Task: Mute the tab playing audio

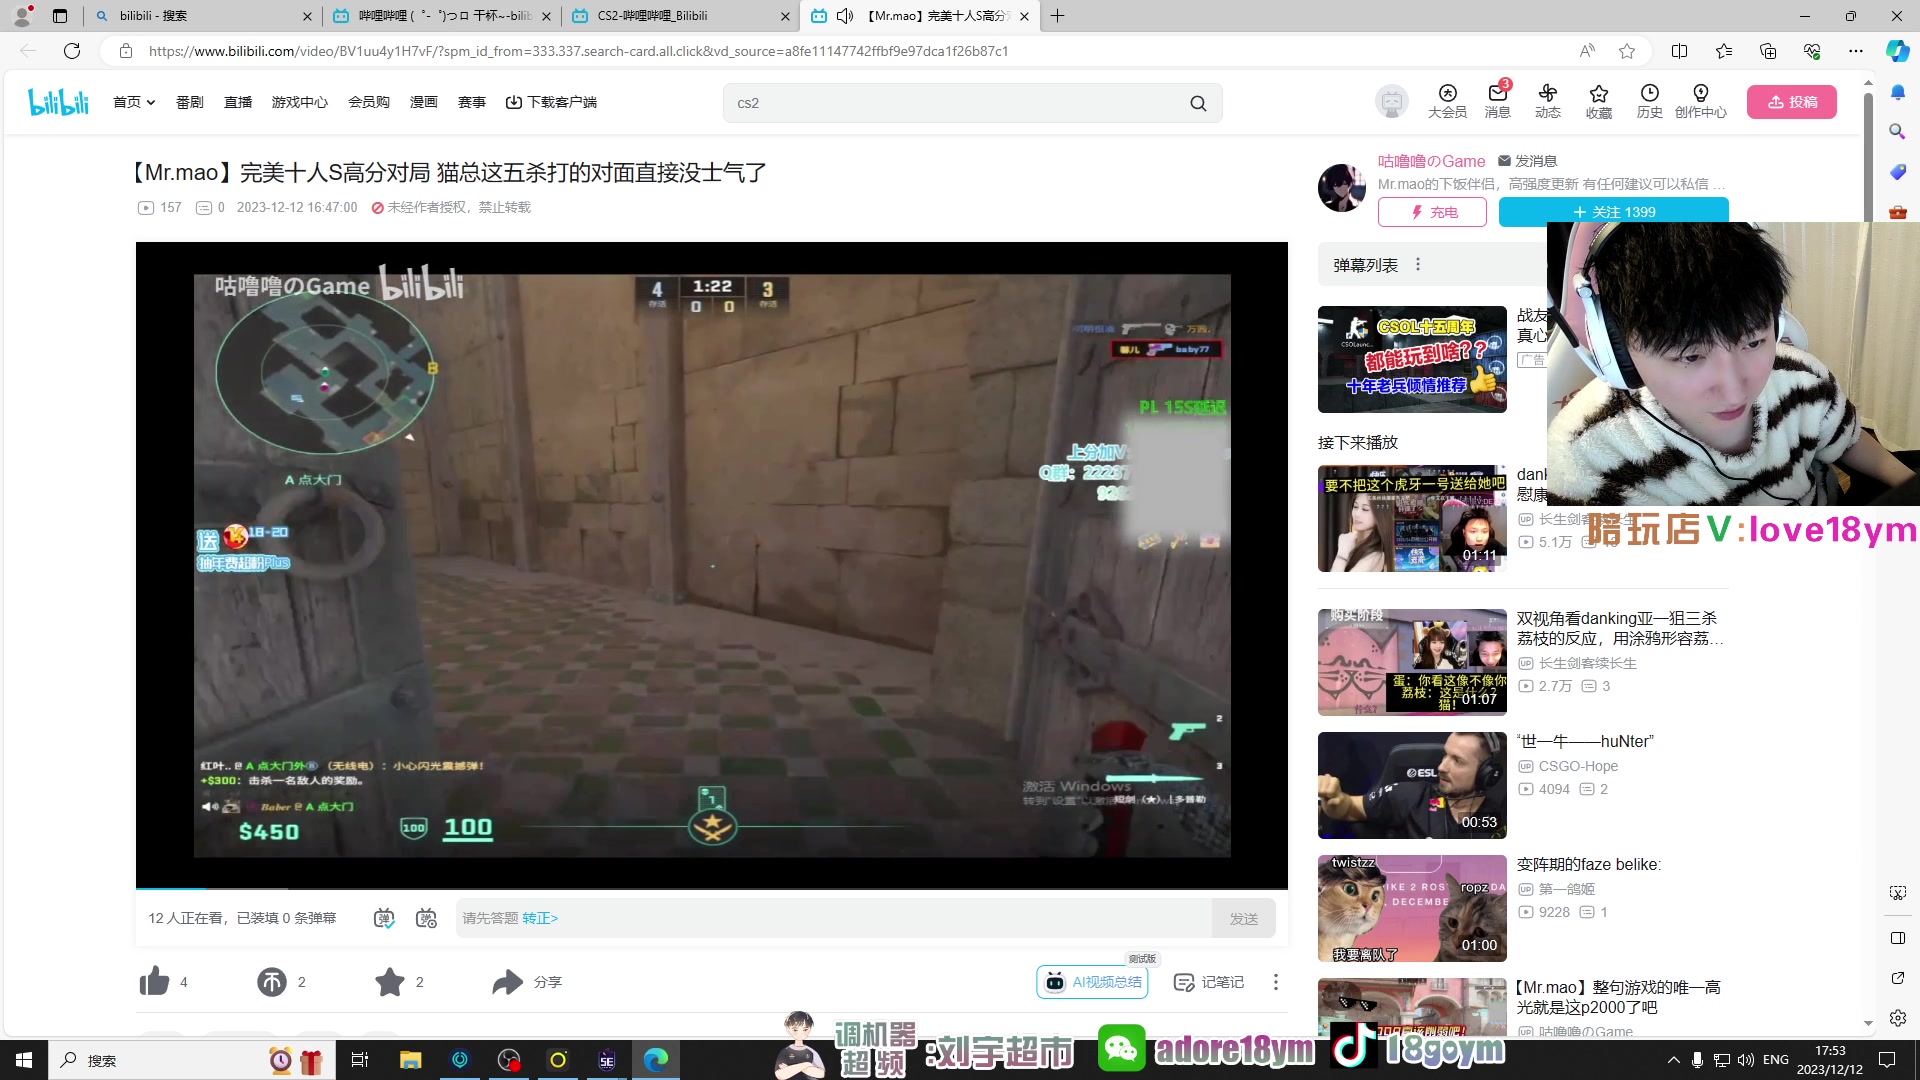Action: pyautogui.click(x=845, y=16)
